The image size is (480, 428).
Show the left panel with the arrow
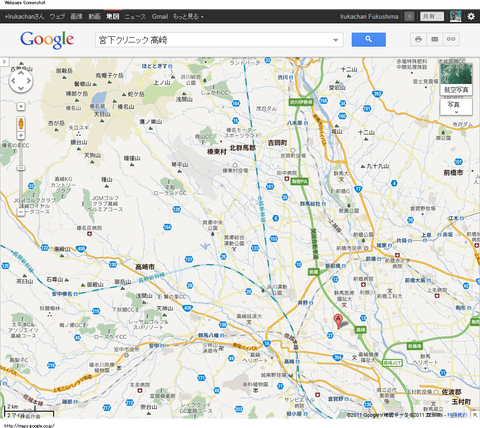tap(4, 62)
